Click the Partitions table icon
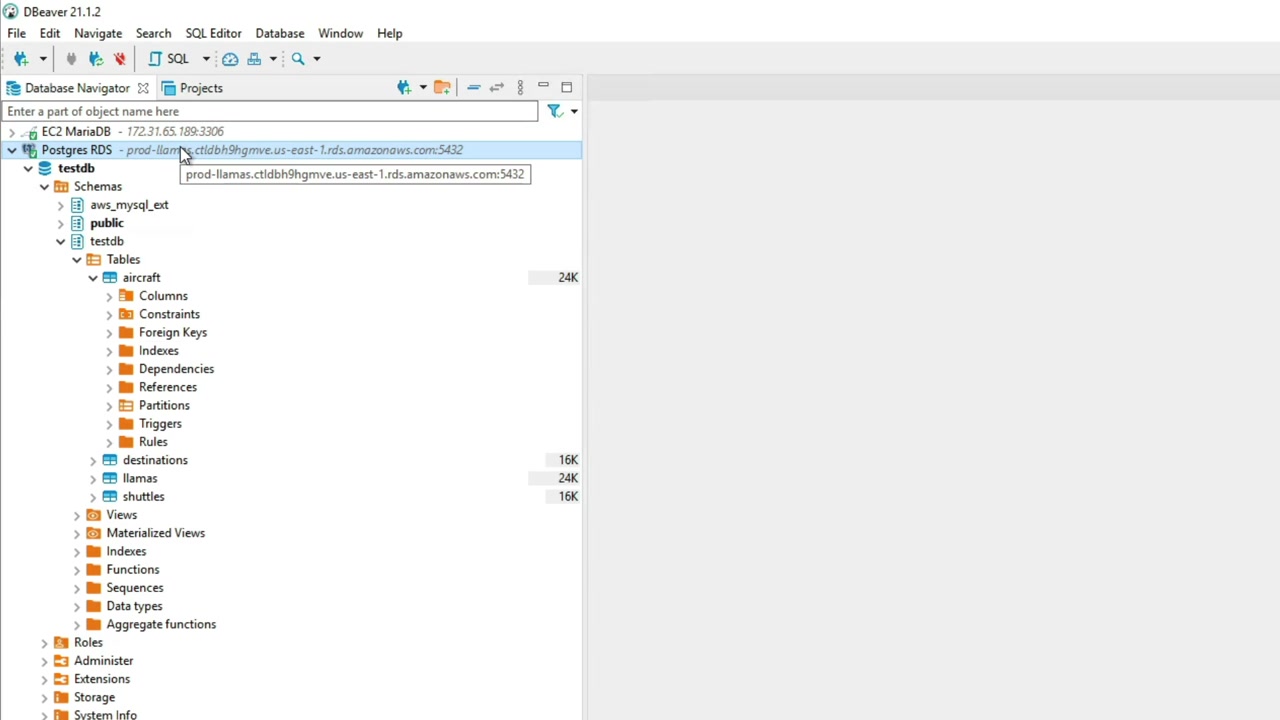The image size is (1280, 720). (126, 405)
